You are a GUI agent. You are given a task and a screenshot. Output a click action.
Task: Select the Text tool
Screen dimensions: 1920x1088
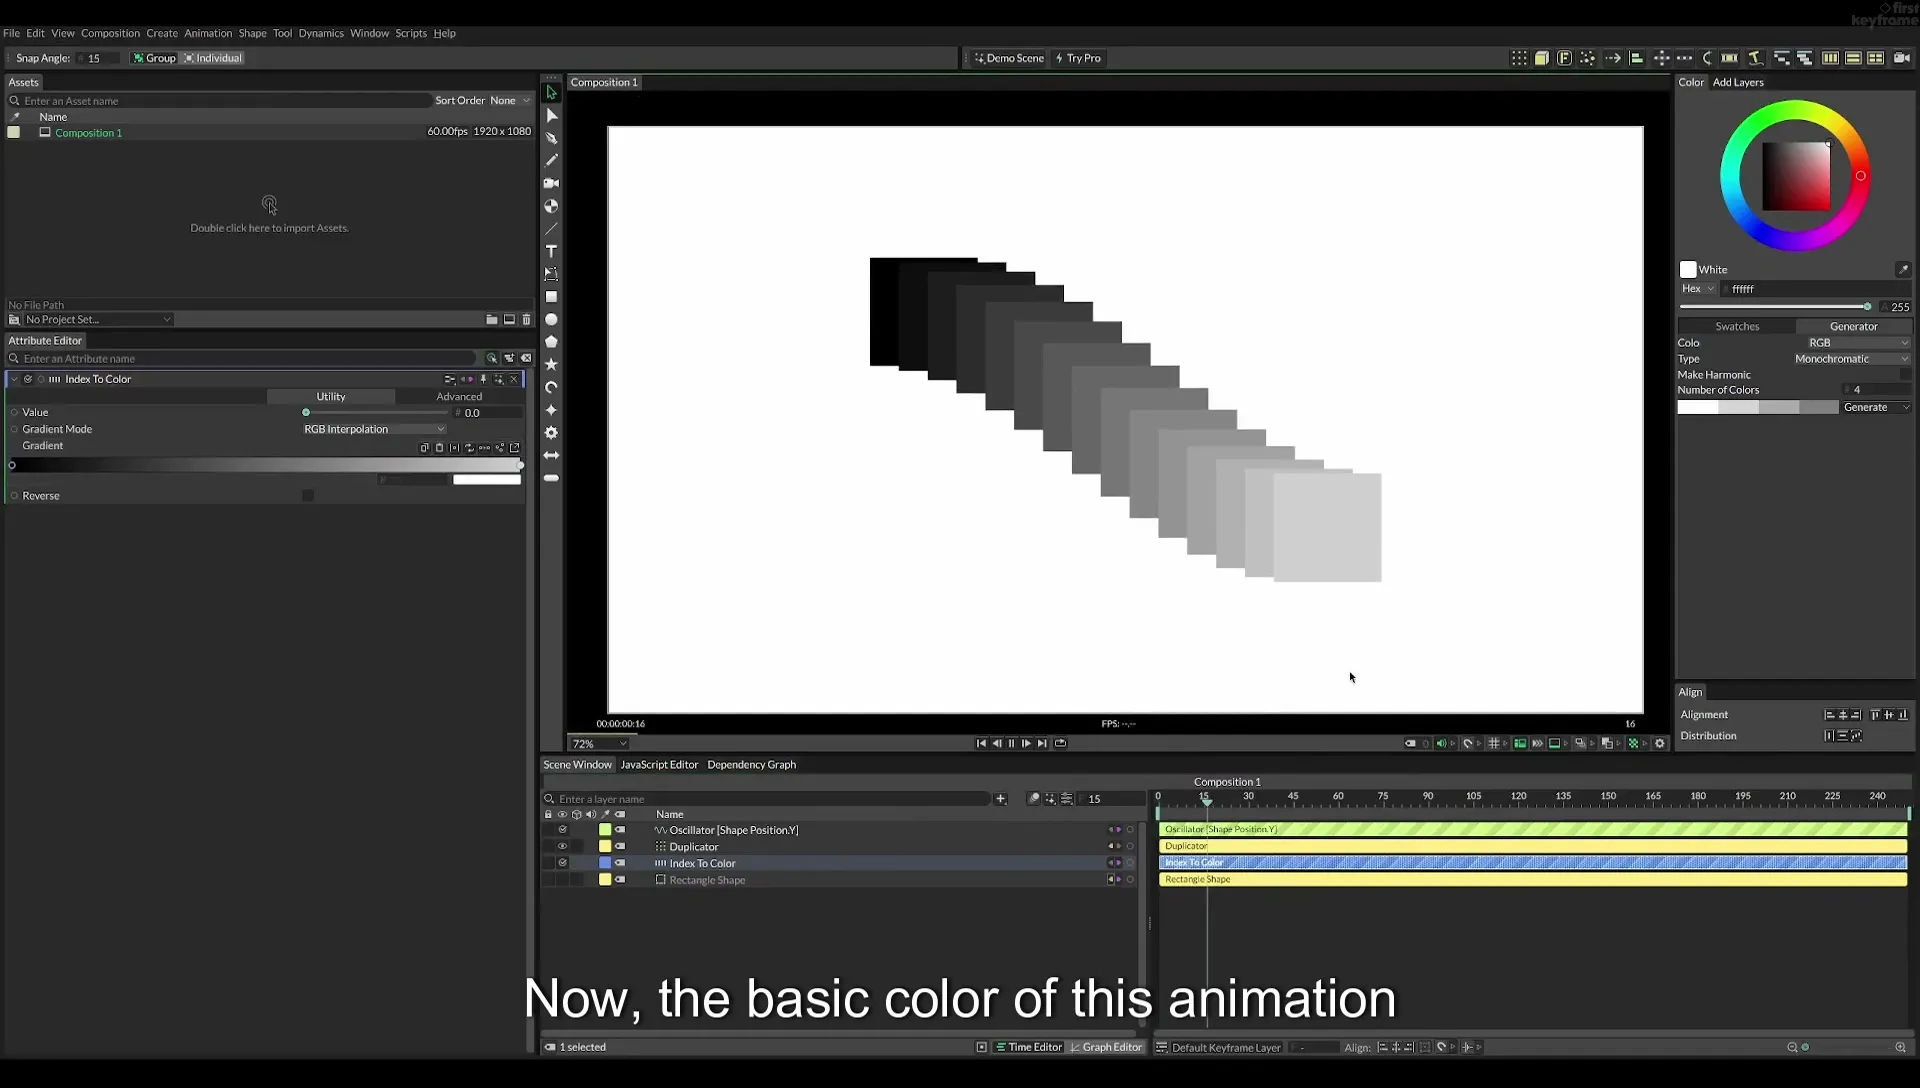(551, 251)
